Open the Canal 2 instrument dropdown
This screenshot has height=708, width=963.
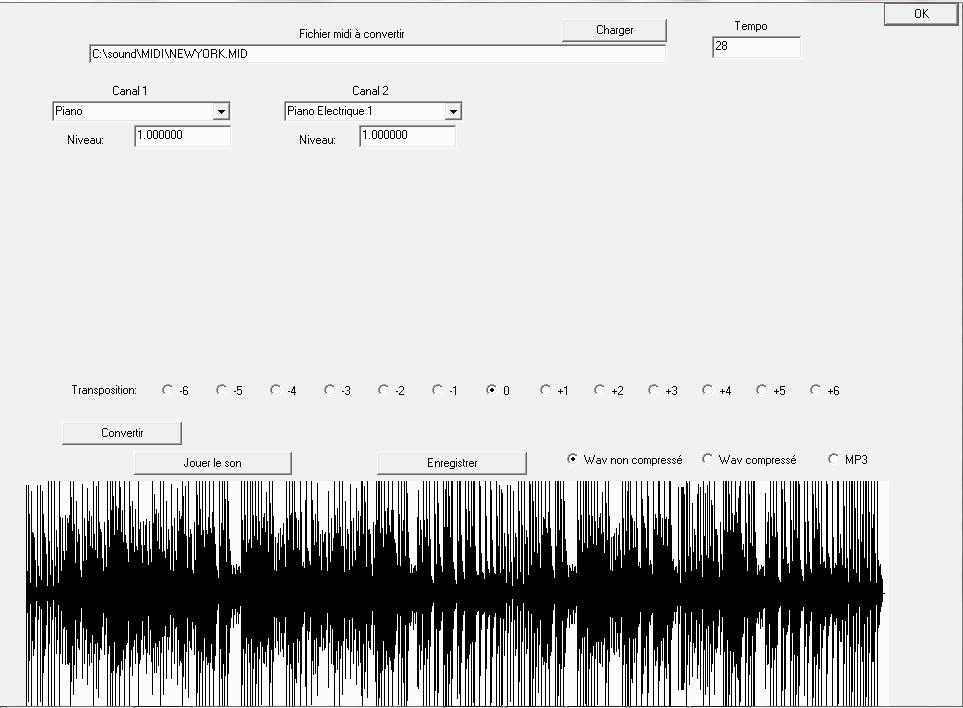point(453,112)
